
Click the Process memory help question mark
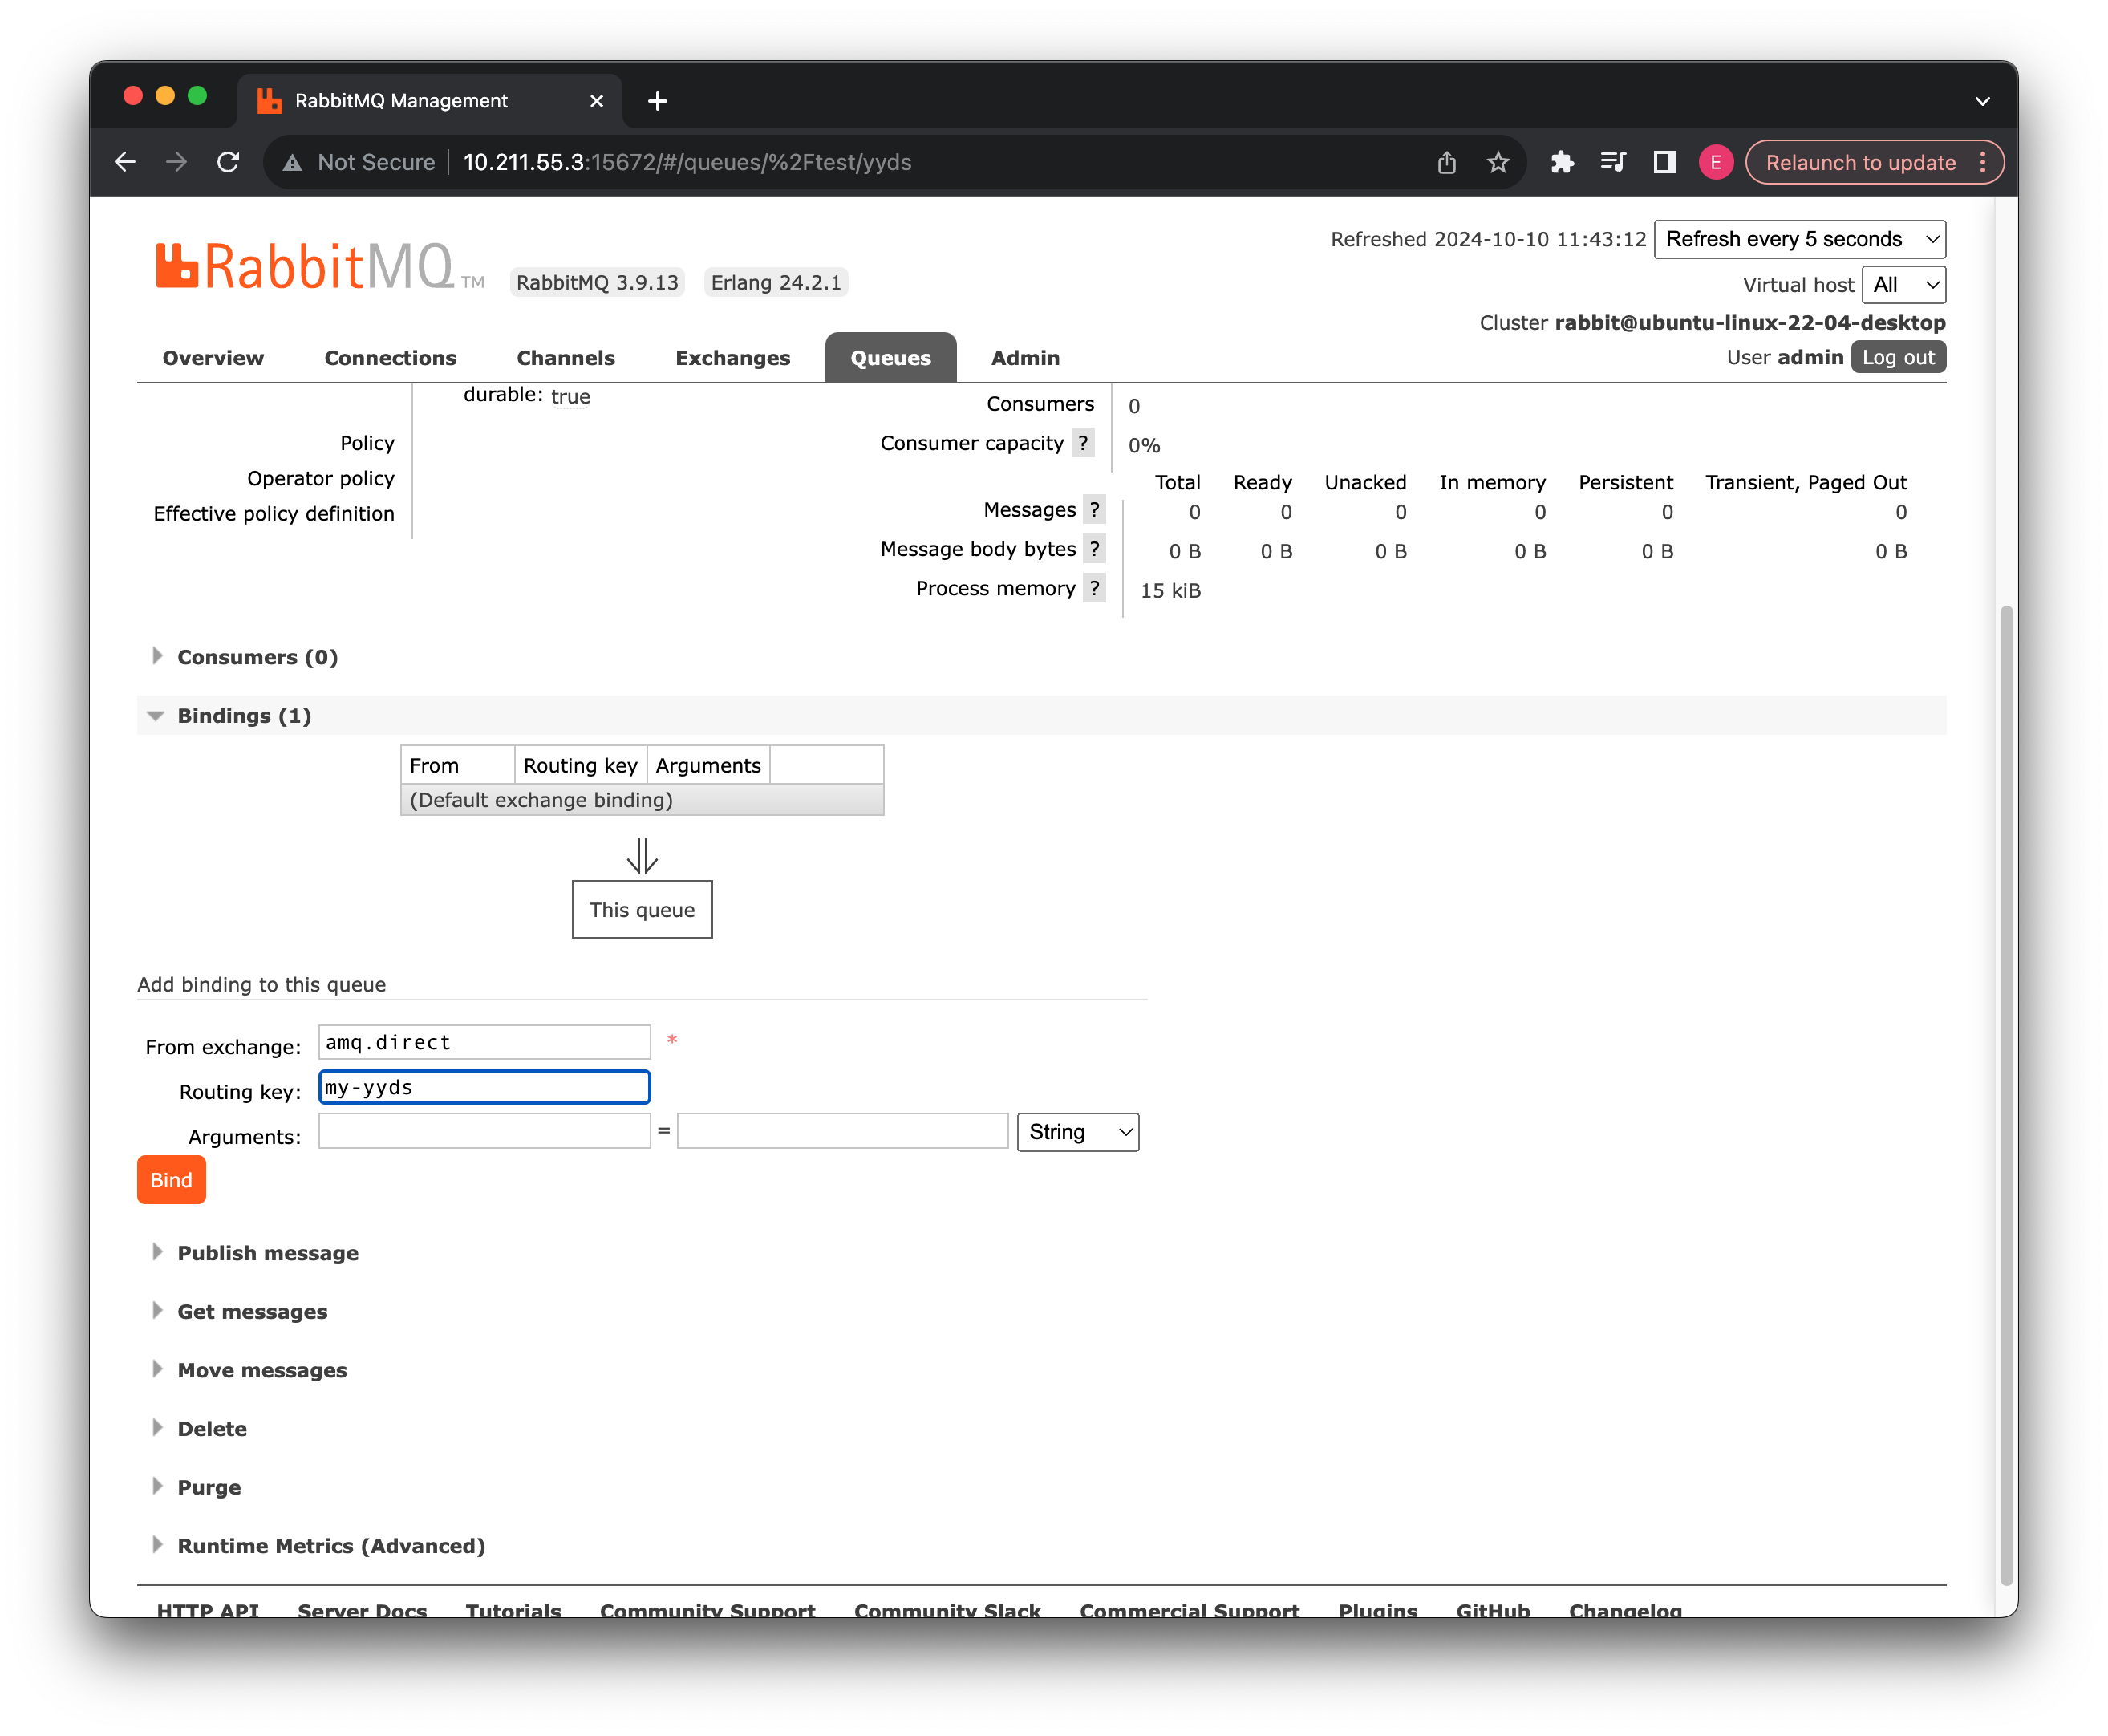1094,588
